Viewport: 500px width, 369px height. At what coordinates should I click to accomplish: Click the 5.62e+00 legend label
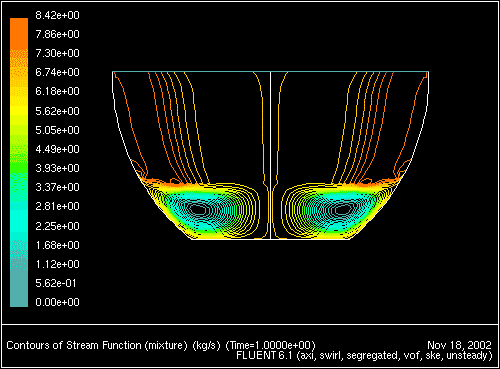[57, 111]
